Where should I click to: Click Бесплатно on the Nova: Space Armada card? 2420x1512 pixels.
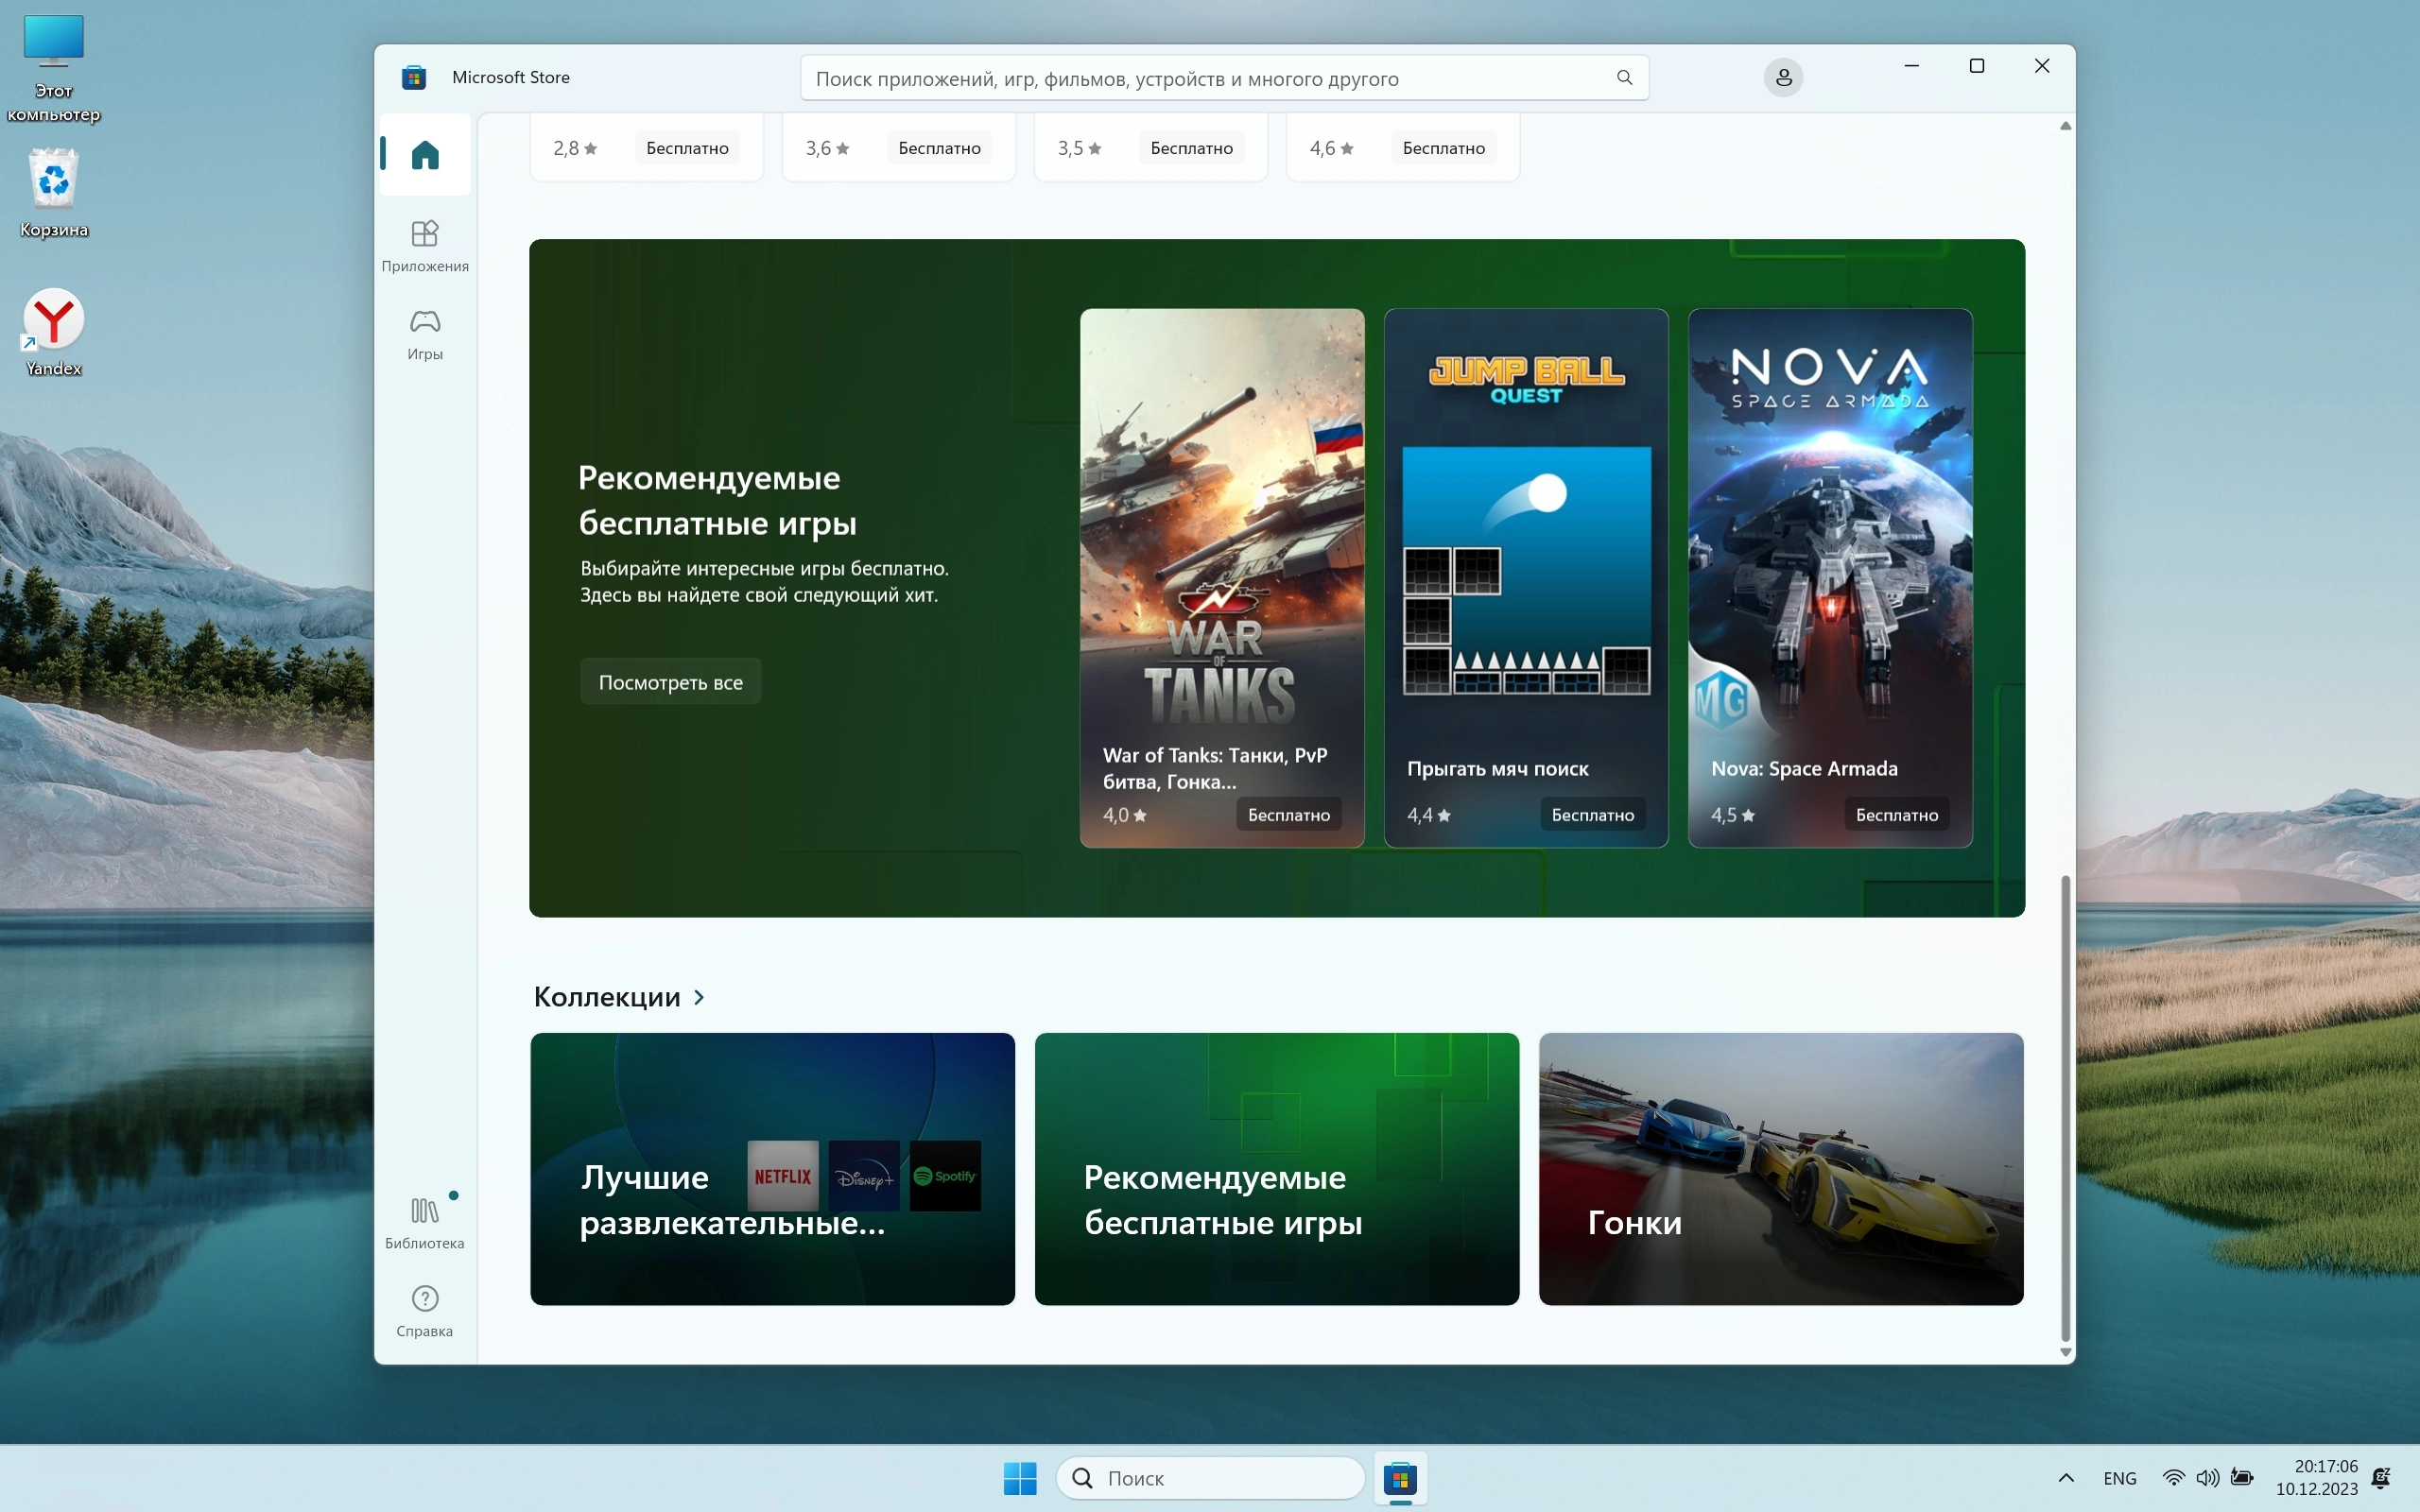click(x=1896, y=815)
